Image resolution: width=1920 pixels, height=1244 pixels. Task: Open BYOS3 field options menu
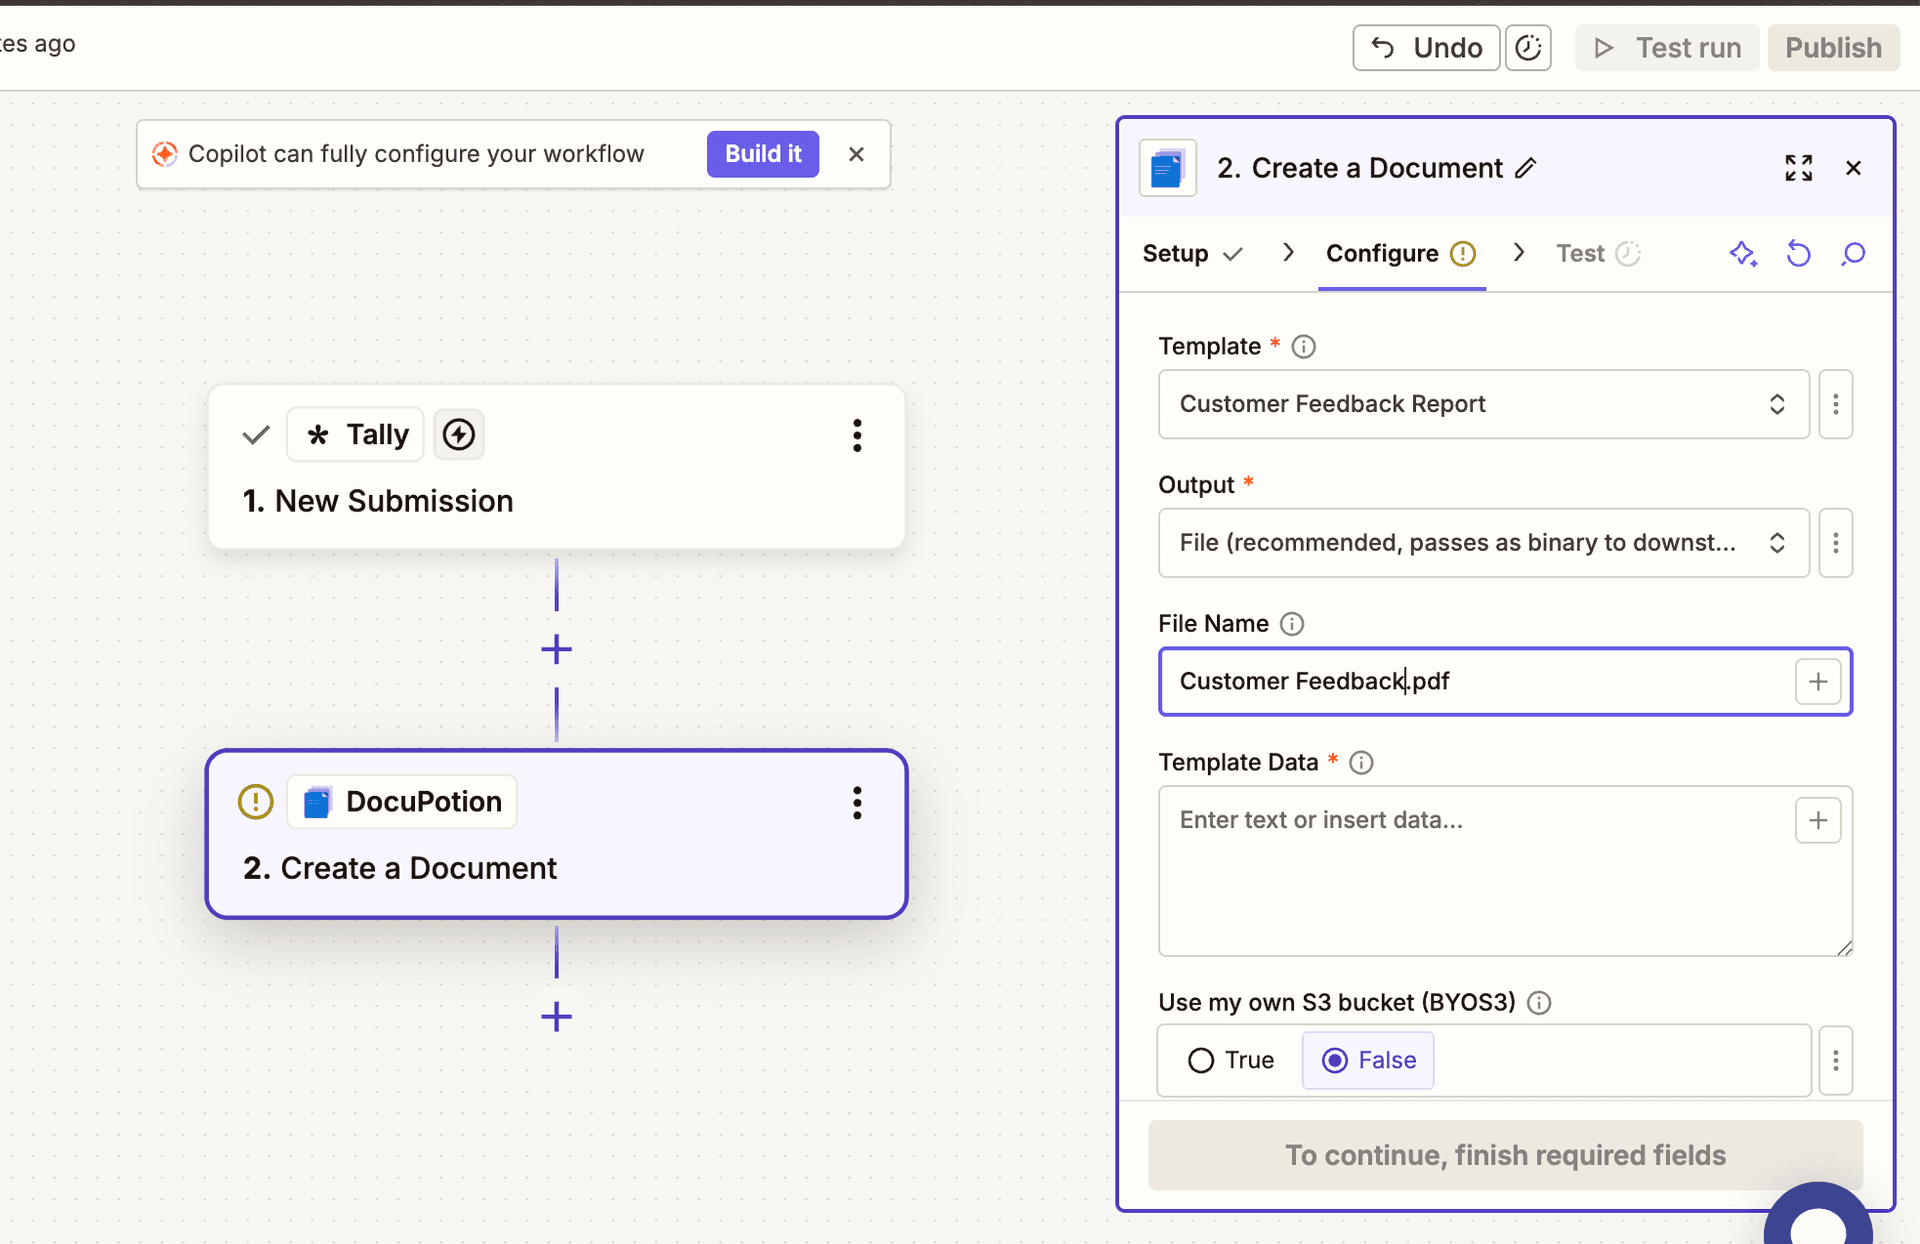point(1835,1060)
